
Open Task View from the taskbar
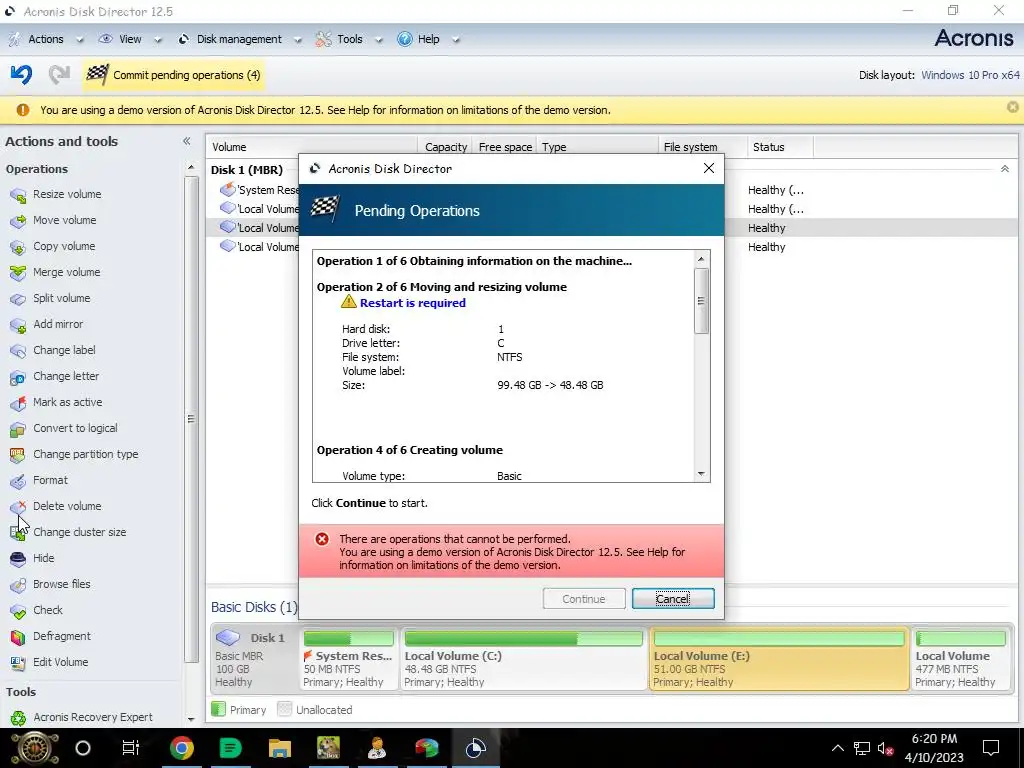point(131,748)
